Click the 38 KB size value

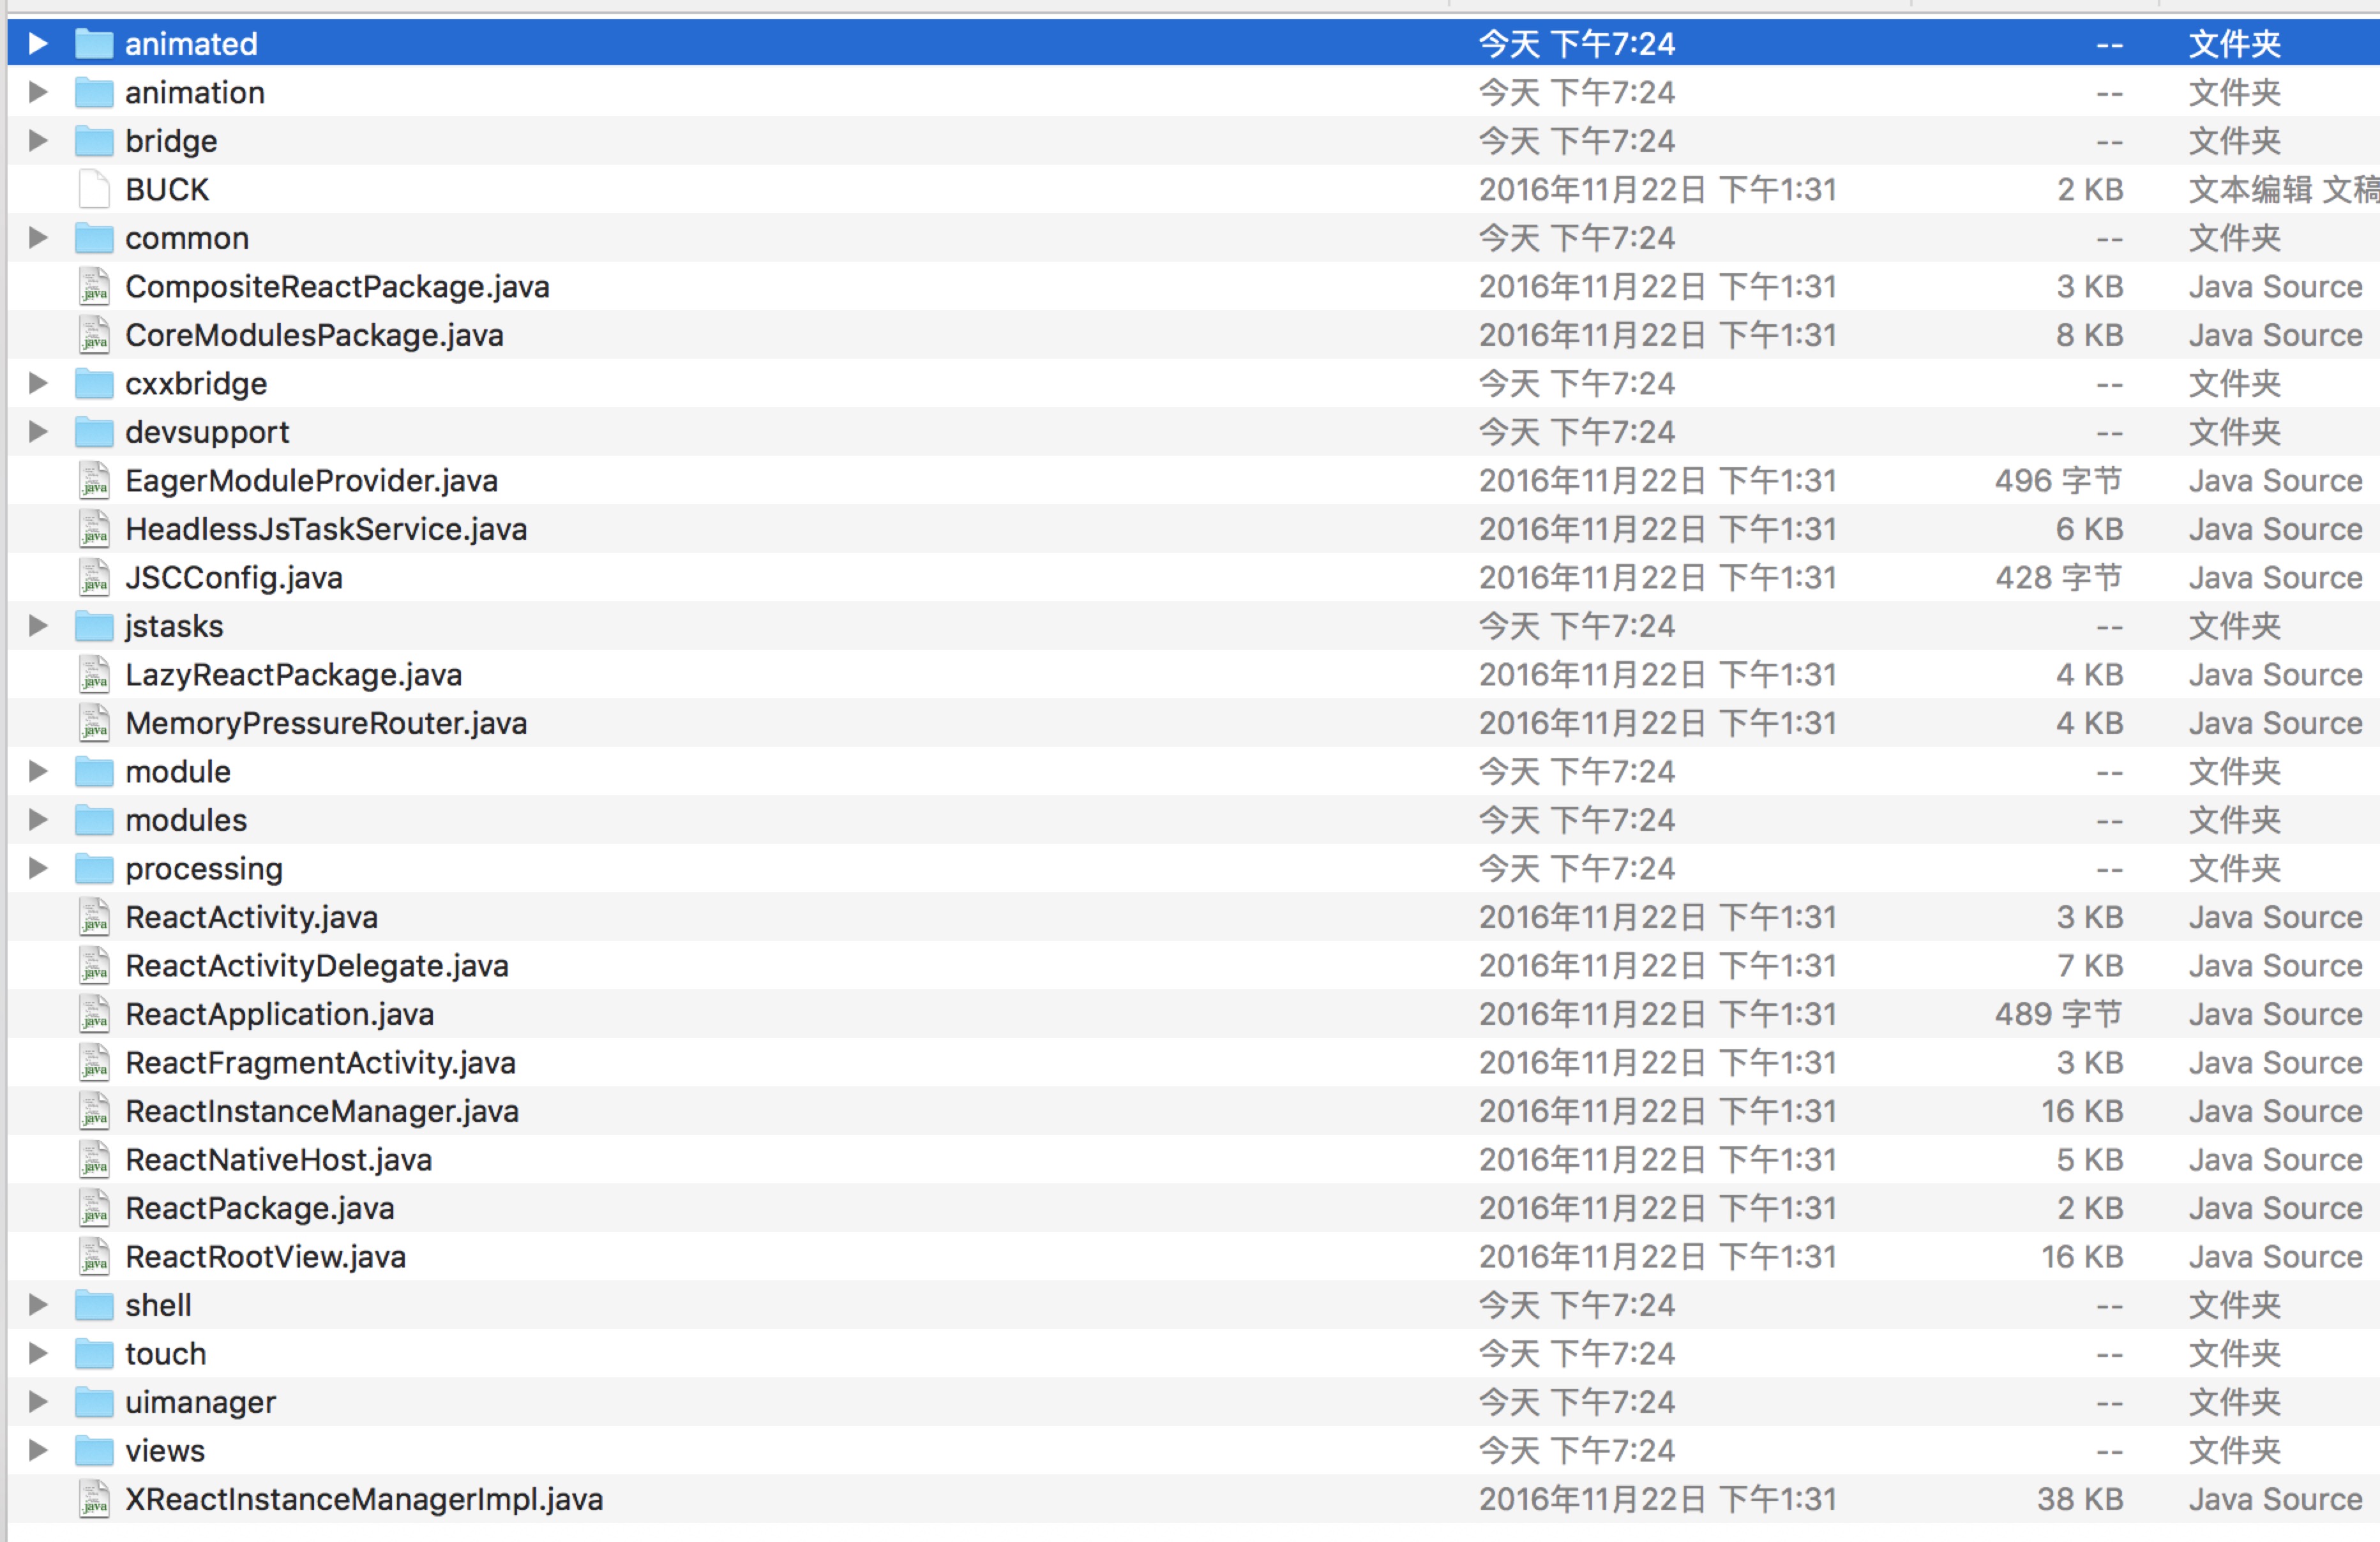(2080, 1499)
